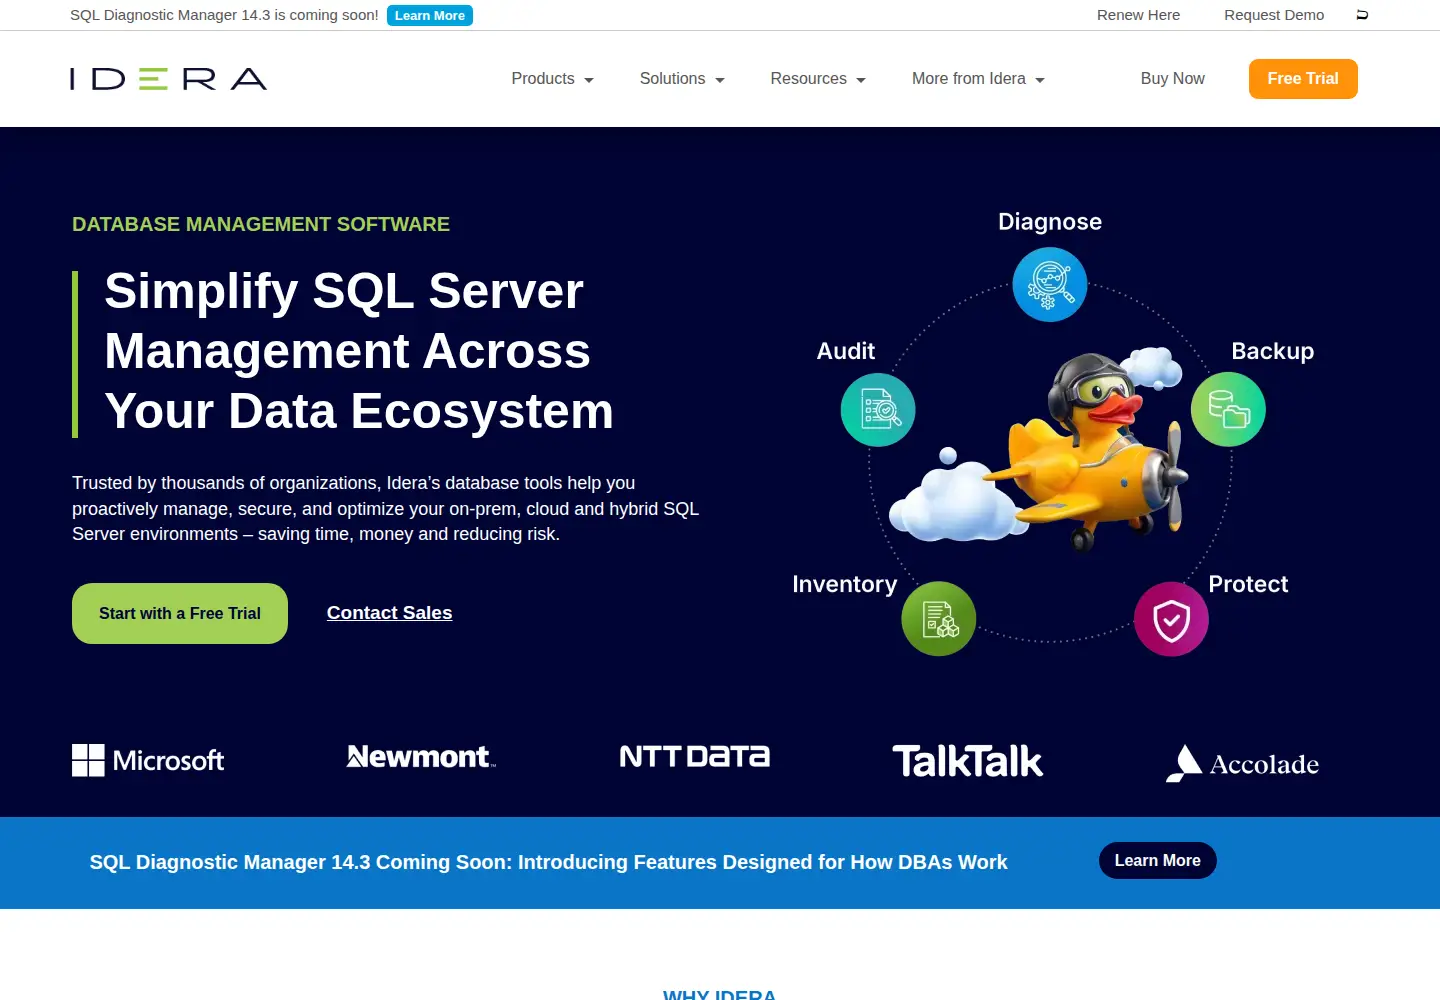Click the Audit circular icon
1440x1000 pixels.
pyautogui.click(x=878, y=410)
